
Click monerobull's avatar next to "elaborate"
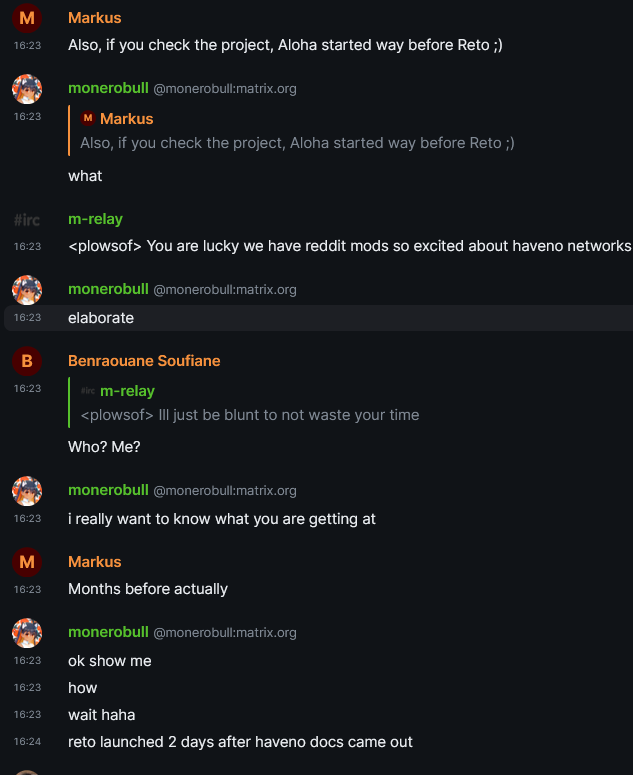pos(27,290)
